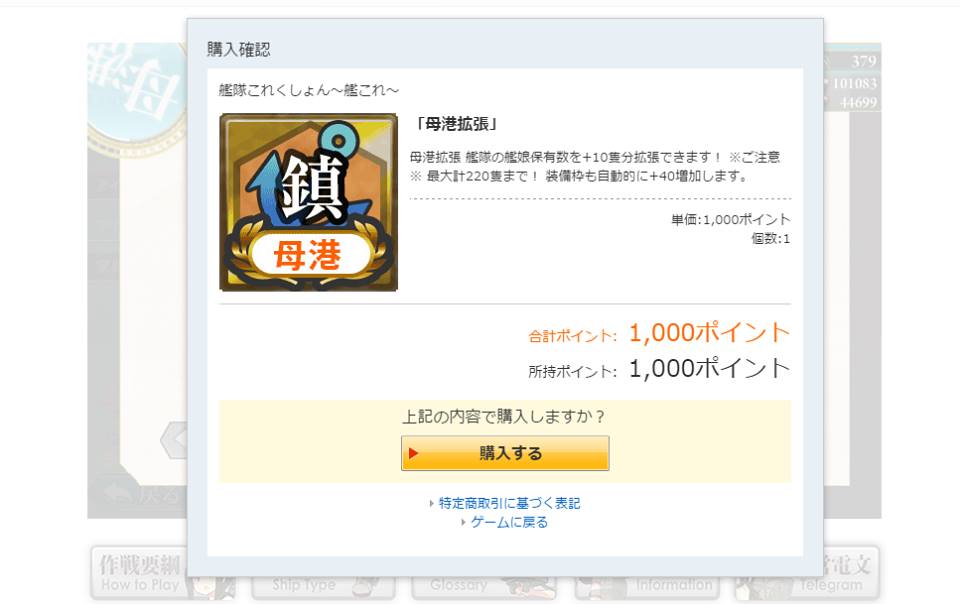Click the 101083 resource counter

point(855,83)
